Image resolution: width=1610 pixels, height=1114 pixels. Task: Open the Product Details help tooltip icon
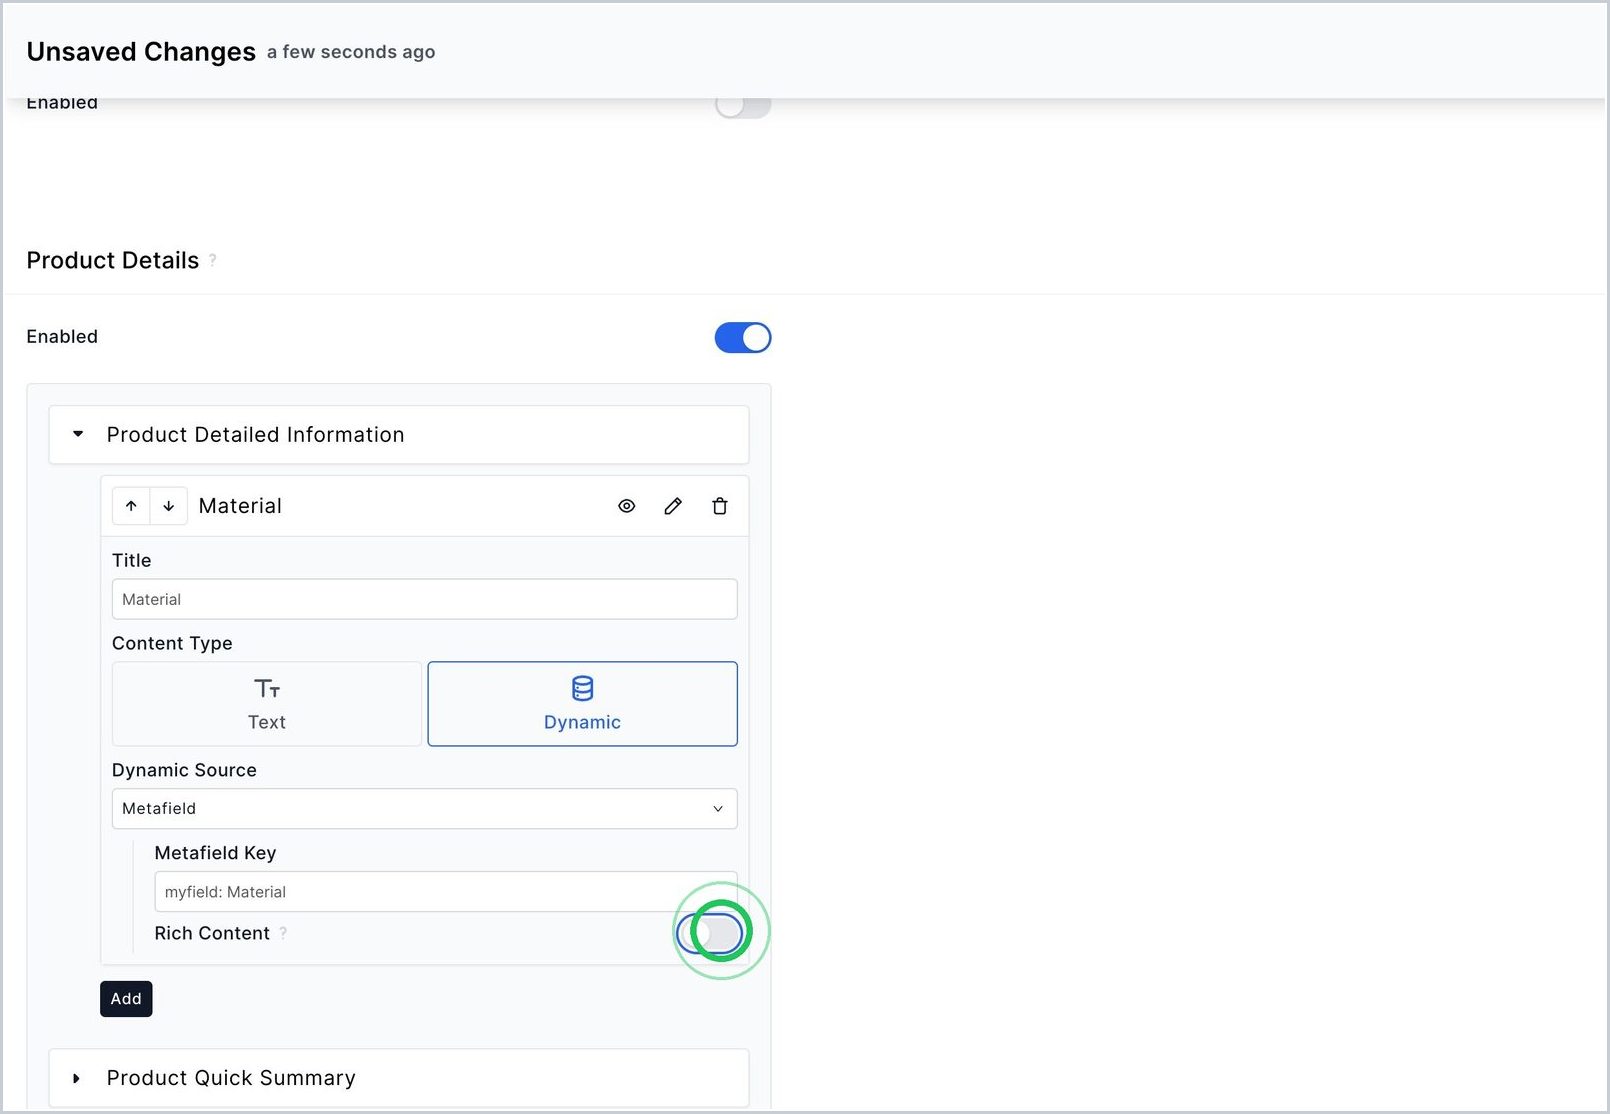click(212, 261)
